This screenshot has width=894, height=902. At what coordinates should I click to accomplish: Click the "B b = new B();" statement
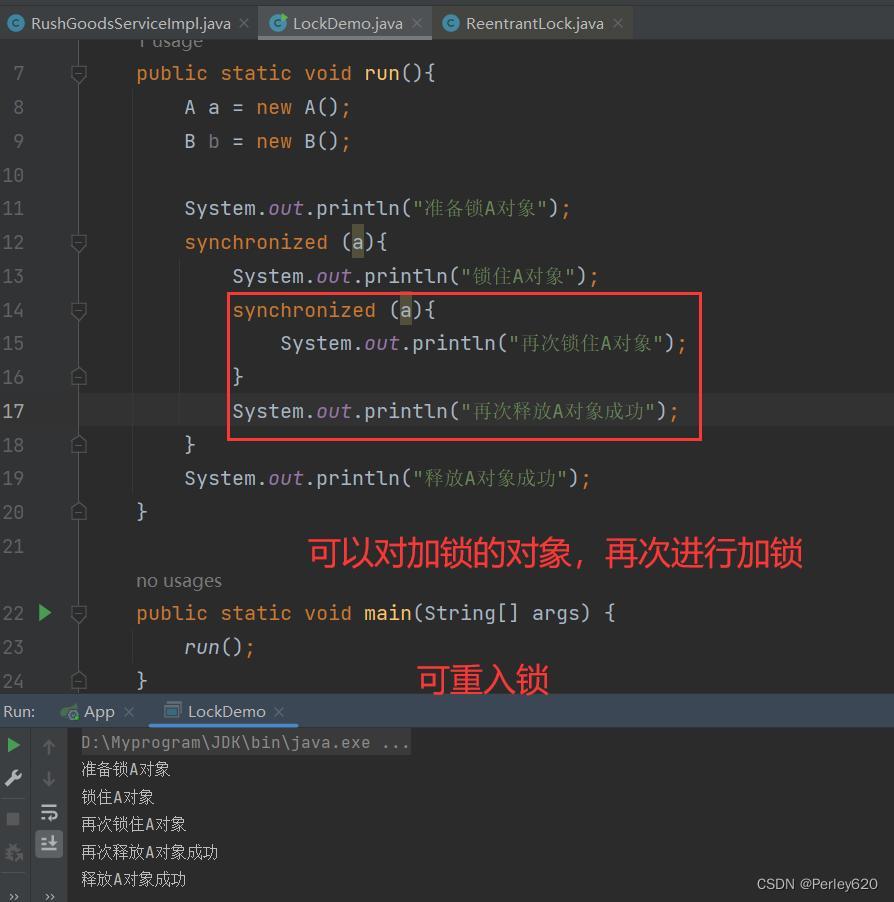[x=268, y=142]
